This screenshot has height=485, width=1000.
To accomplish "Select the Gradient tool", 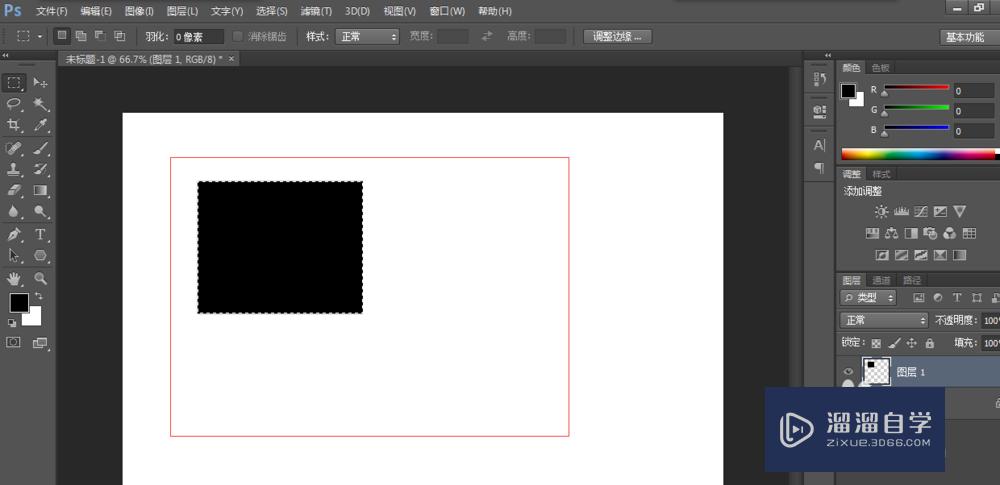I will pos(41,190).
